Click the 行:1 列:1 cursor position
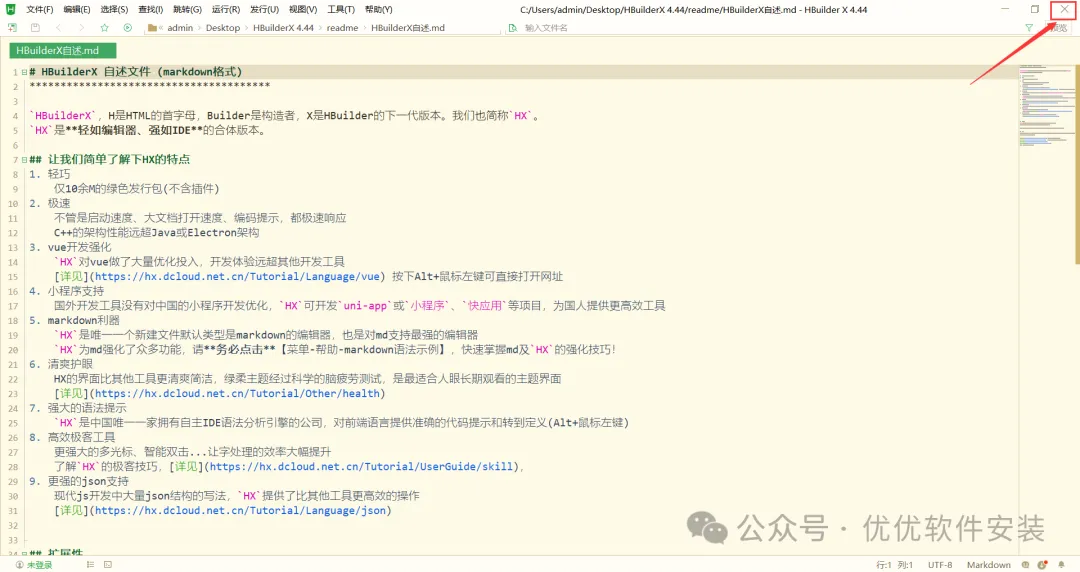 point(894,564)
